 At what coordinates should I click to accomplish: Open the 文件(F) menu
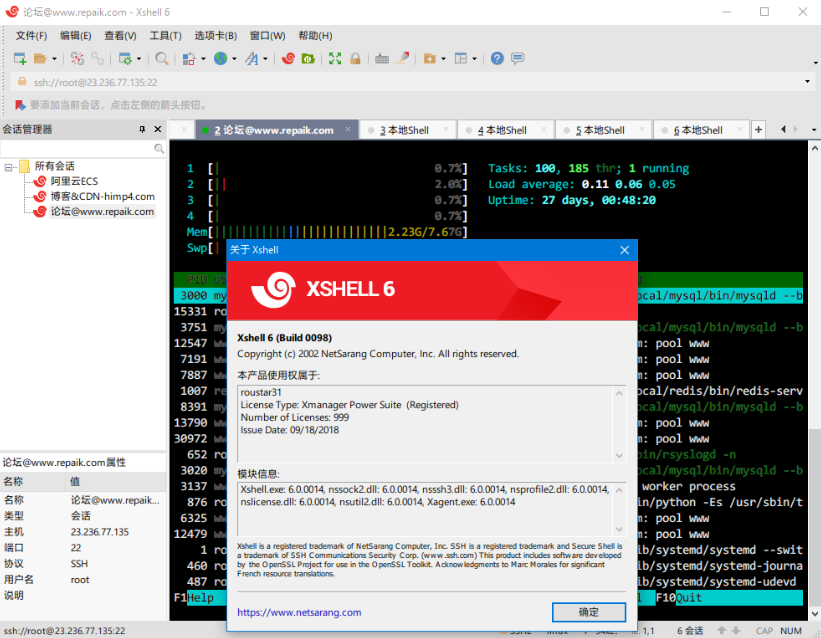(x=31, y=36)
